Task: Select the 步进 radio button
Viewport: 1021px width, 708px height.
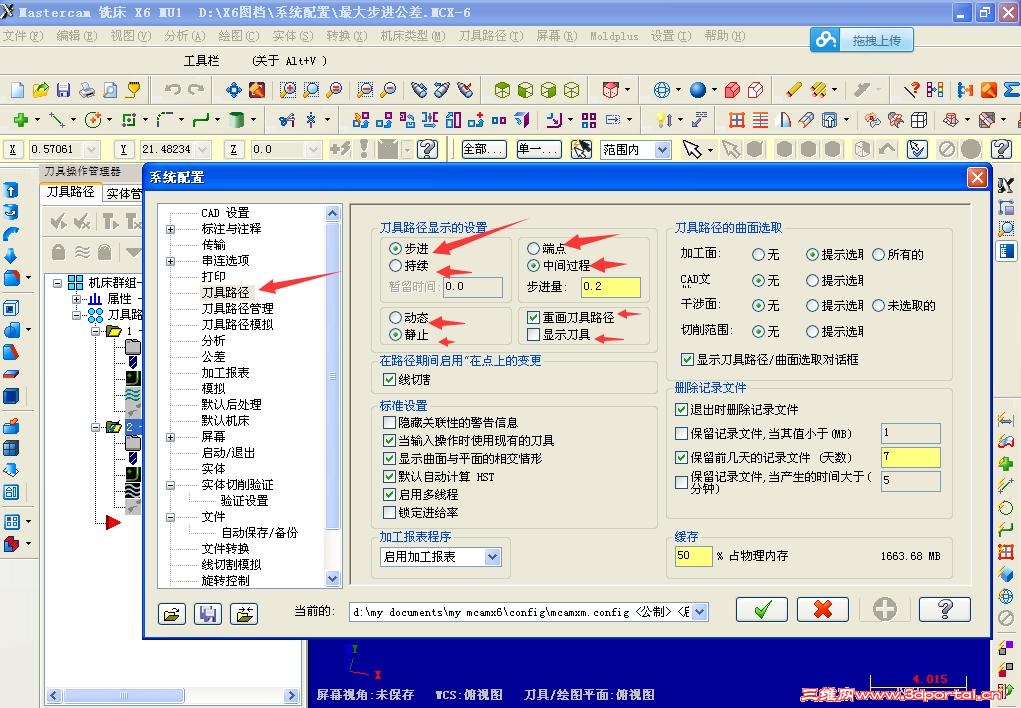Action: (395, 248)
